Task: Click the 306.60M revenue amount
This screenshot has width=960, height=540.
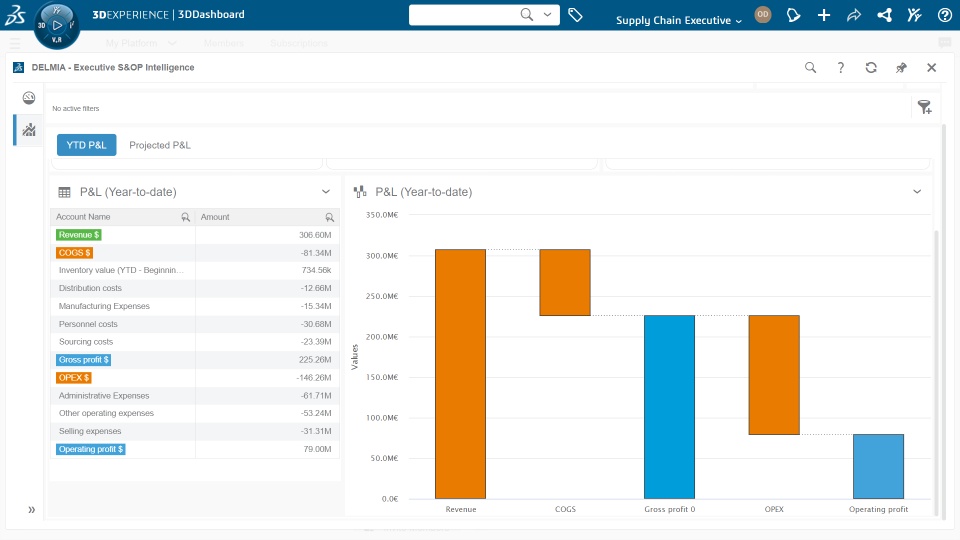Action: [x=315, y=234]
